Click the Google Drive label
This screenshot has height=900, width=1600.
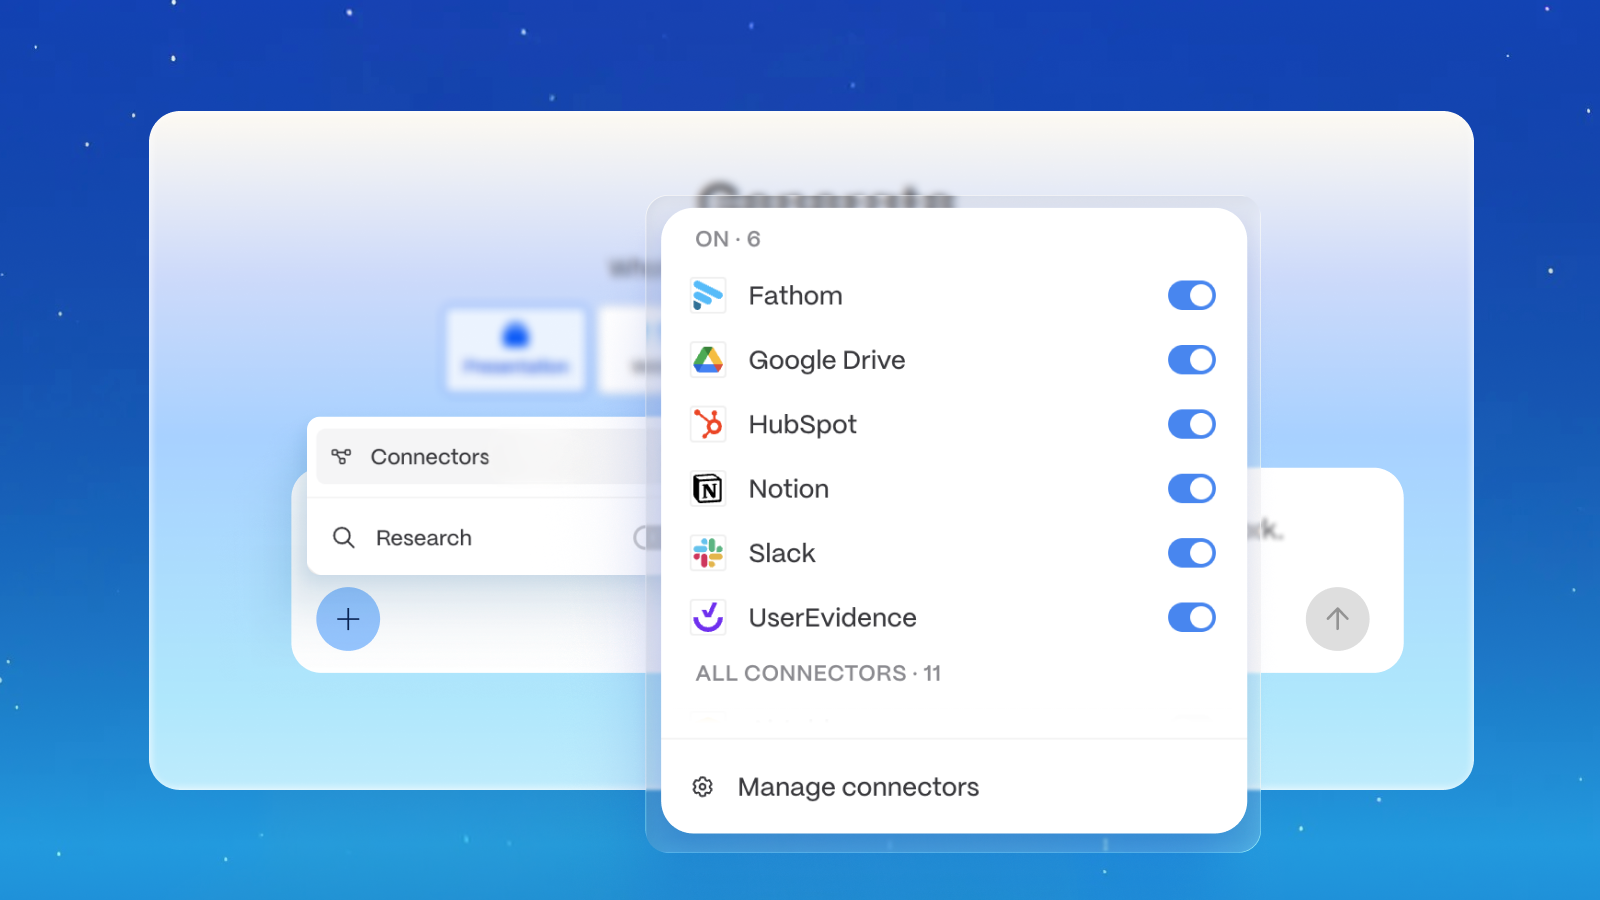coord(827,360)
